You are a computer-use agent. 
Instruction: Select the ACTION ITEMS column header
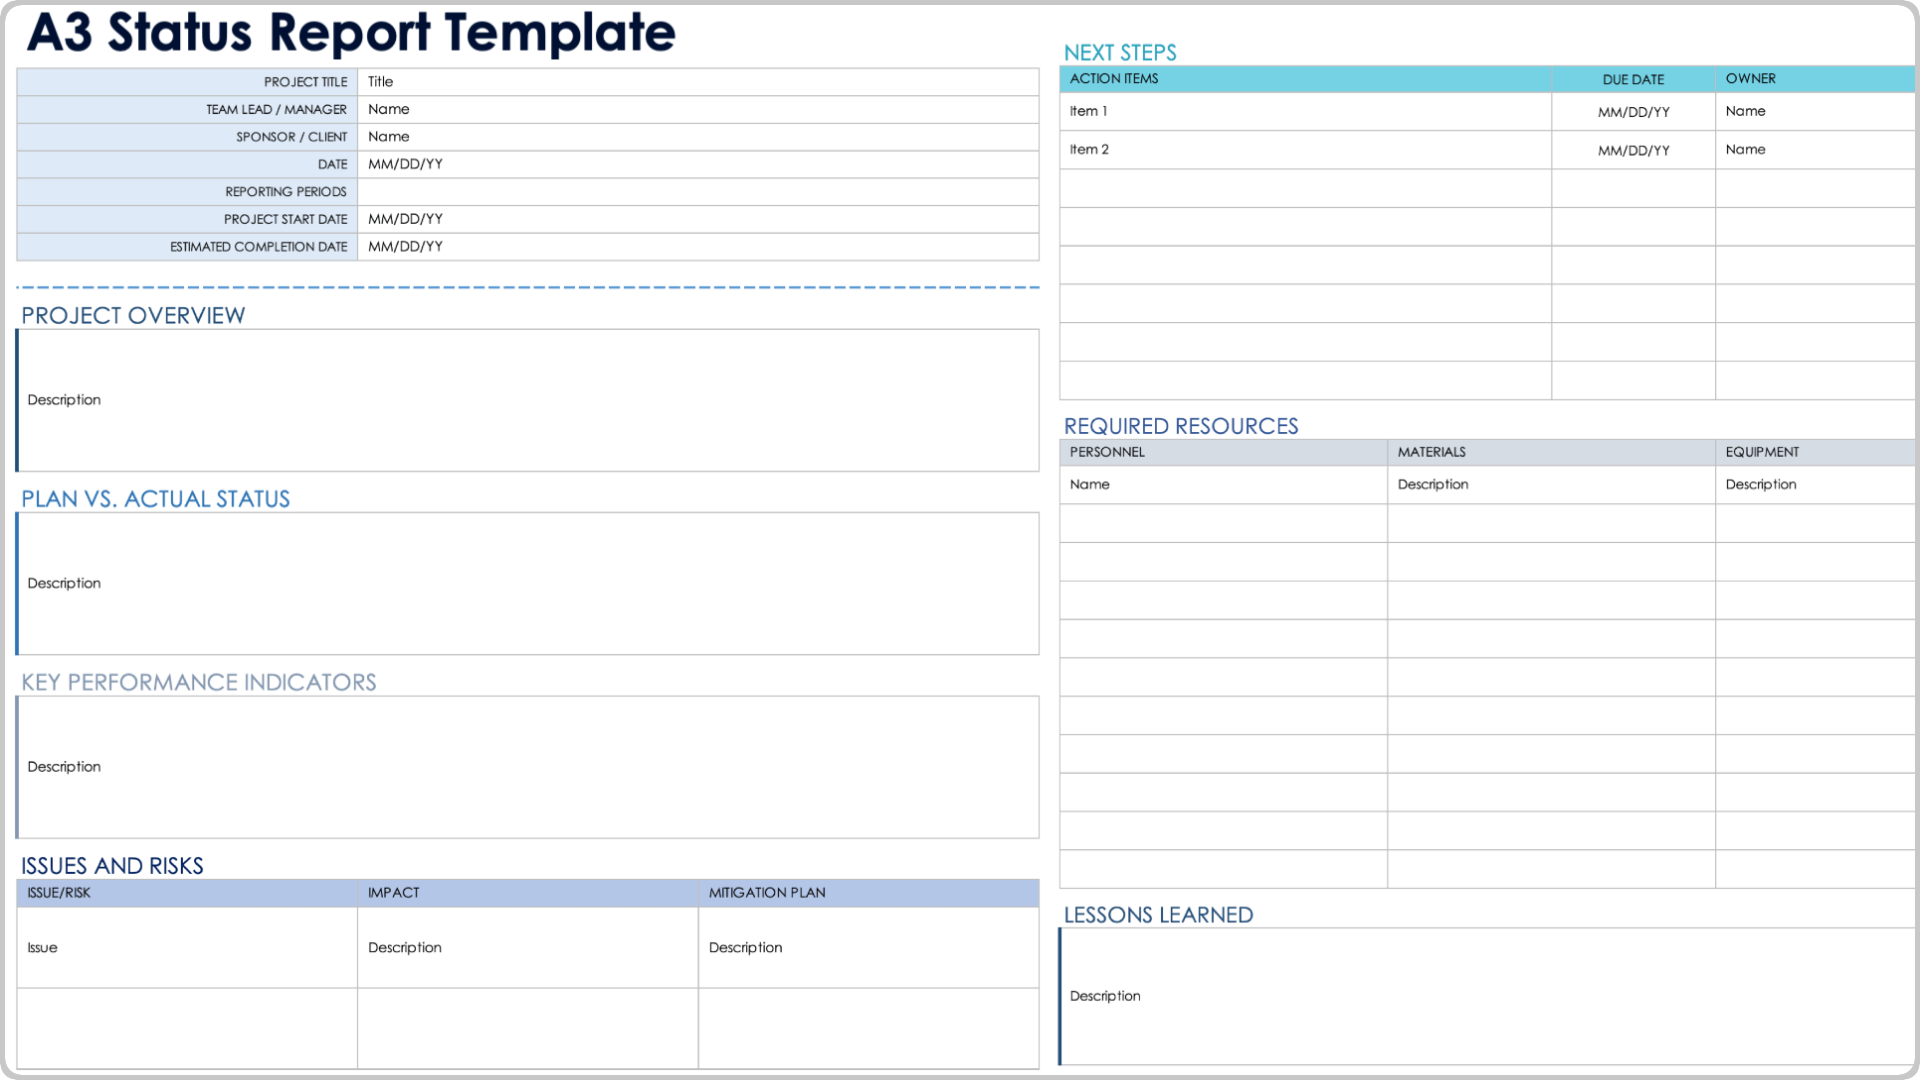coord(1306,79)
